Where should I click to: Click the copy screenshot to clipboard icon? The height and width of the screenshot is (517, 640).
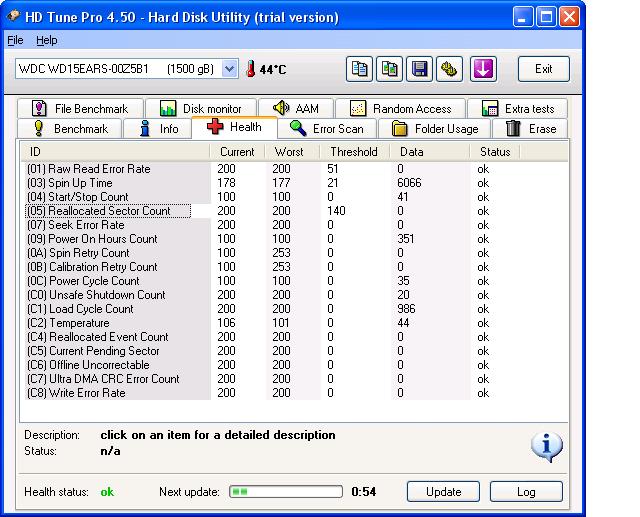(x=389, y=69)
